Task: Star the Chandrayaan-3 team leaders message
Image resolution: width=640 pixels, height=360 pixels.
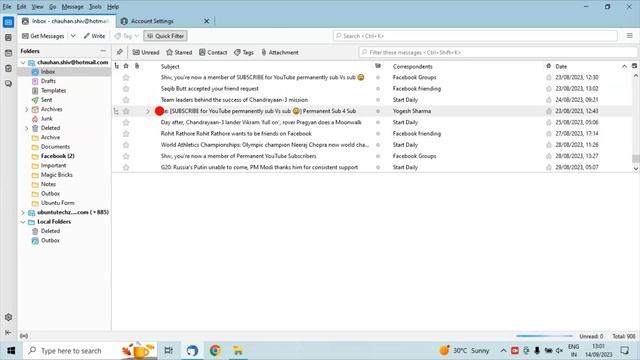Action: 126,100
